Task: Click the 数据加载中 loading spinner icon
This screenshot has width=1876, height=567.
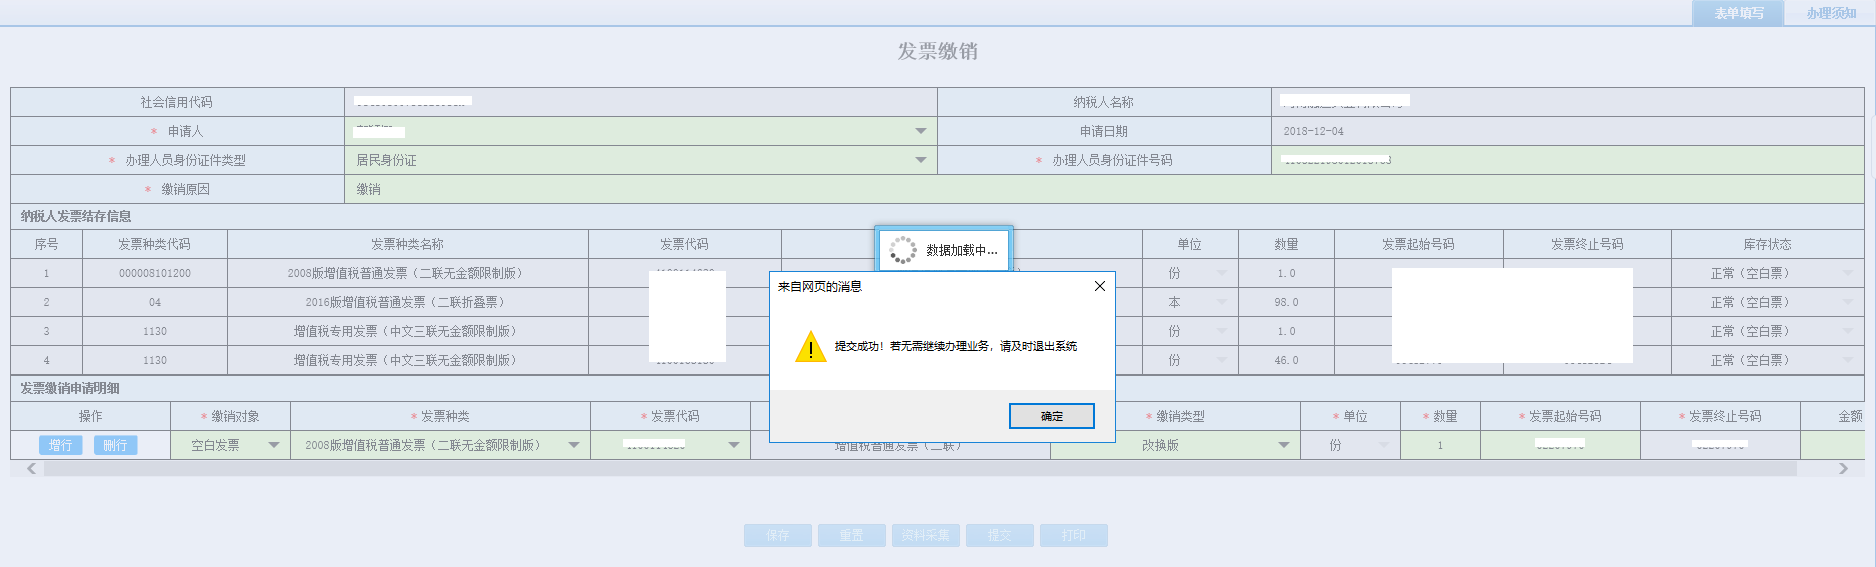Action: pyautogui.click(x=902, y=250)
